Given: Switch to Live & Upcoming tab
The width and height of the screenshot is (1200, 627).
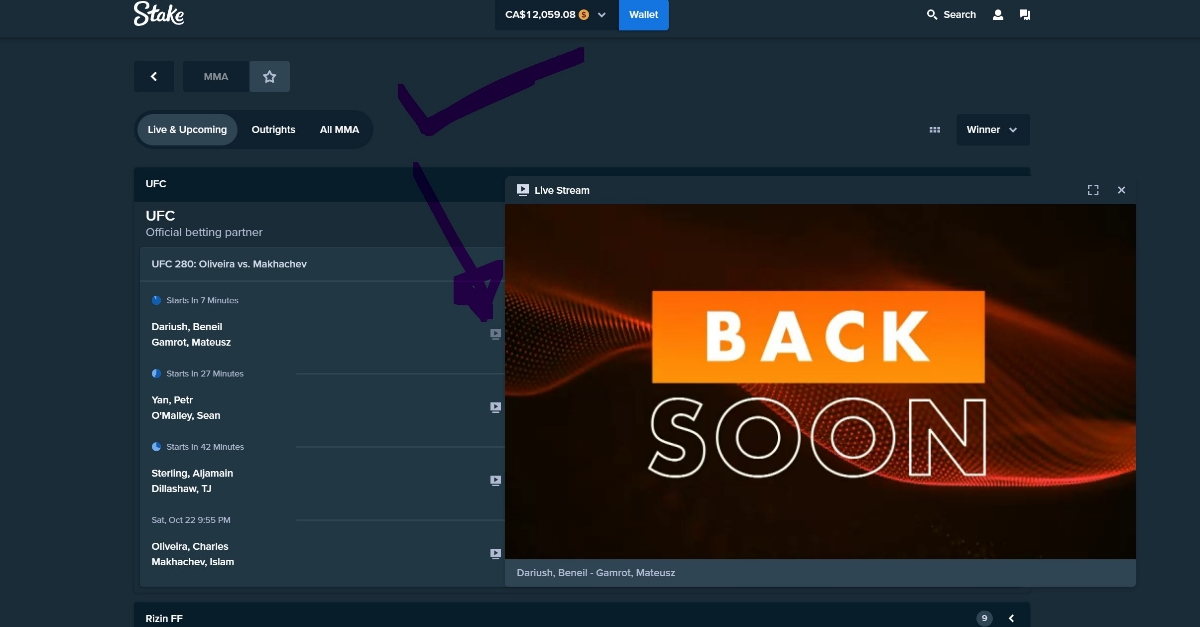Looking at the screenshot, I should pos(187,130).
